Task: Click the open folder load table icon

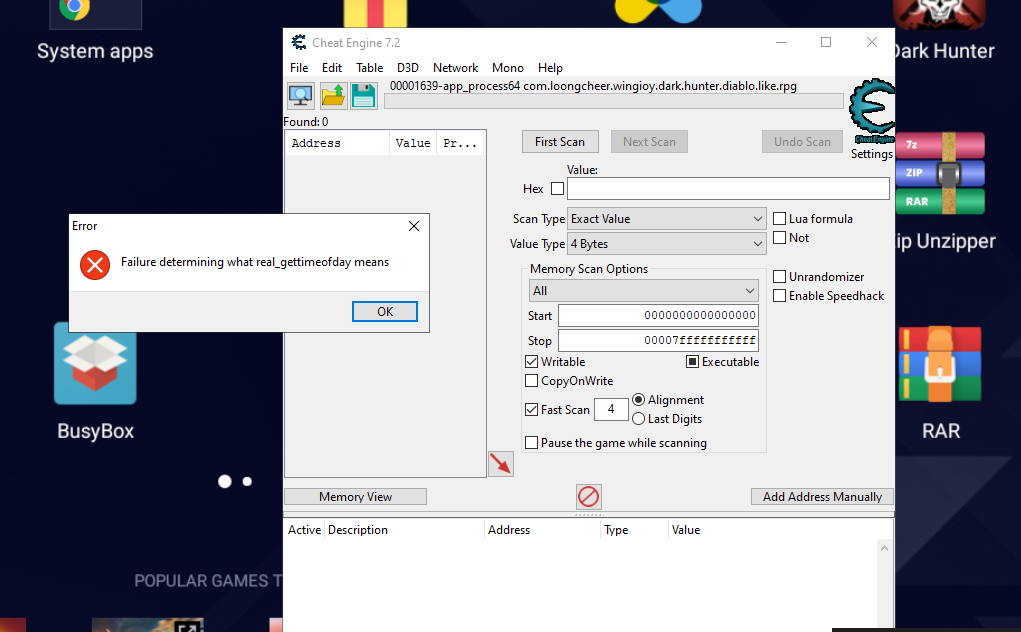Action: 333,96
